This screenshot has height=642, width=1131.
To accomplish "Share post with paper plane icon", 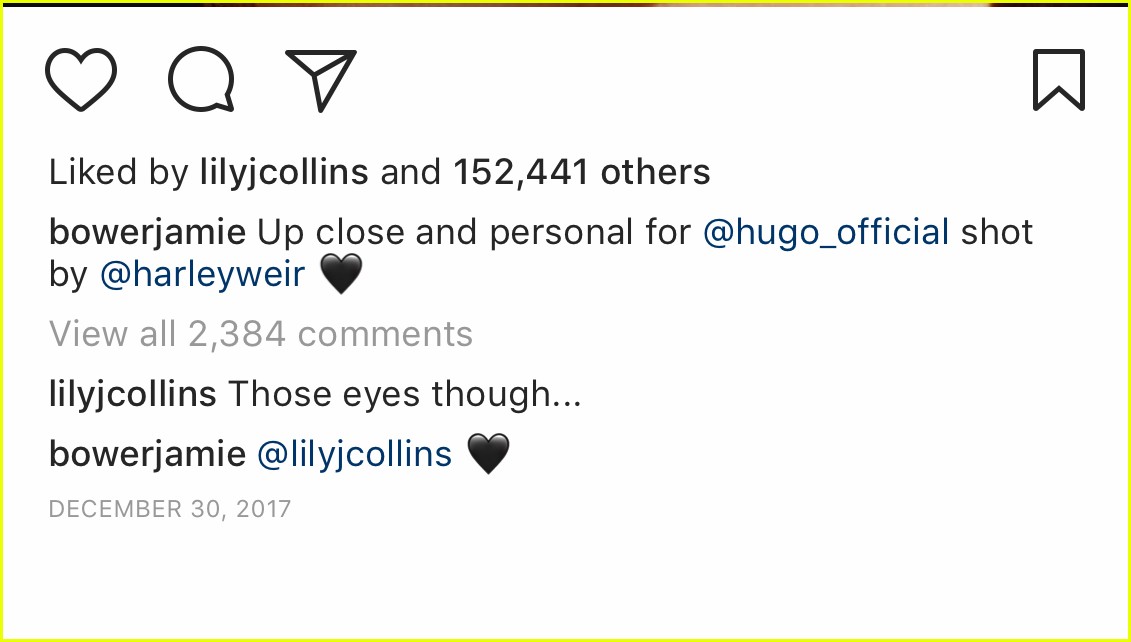I will coord(320,80).
